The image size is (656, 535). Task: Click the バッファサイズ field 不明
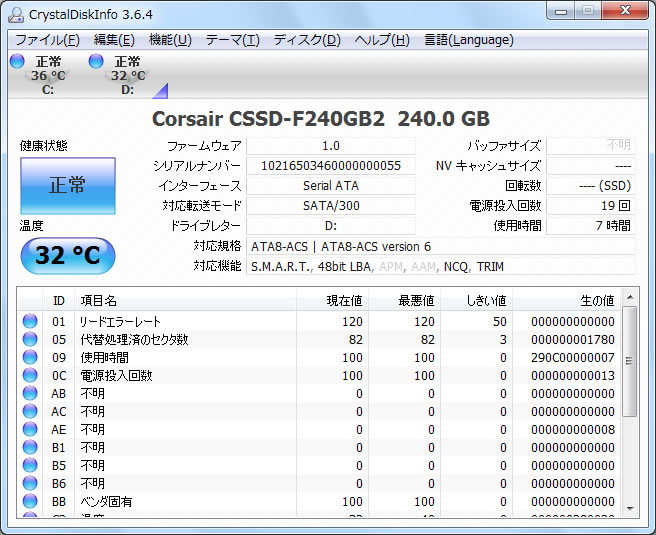(x=591, y=146)
